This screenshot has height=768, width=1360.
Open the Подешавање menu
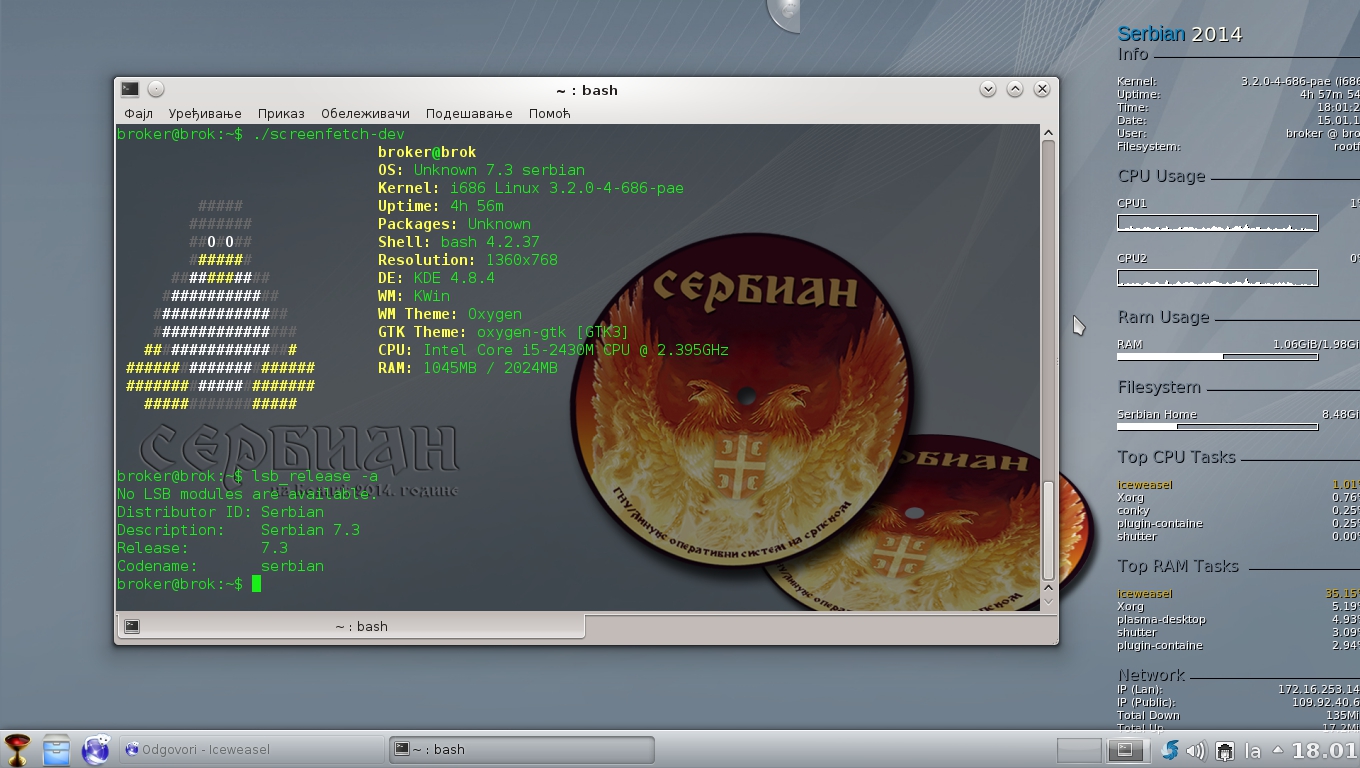(469, 114)
